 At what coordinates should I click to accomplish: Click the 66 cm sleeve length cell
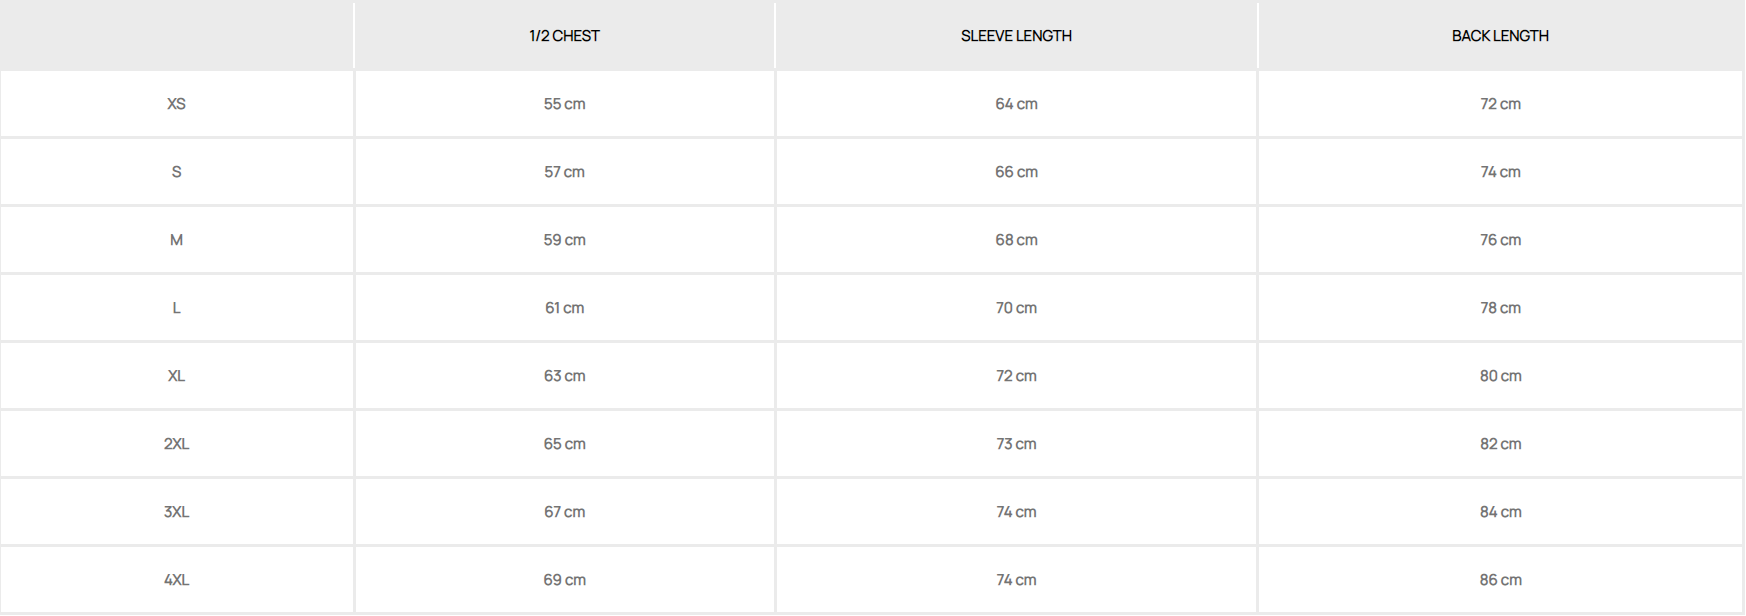1016,172
